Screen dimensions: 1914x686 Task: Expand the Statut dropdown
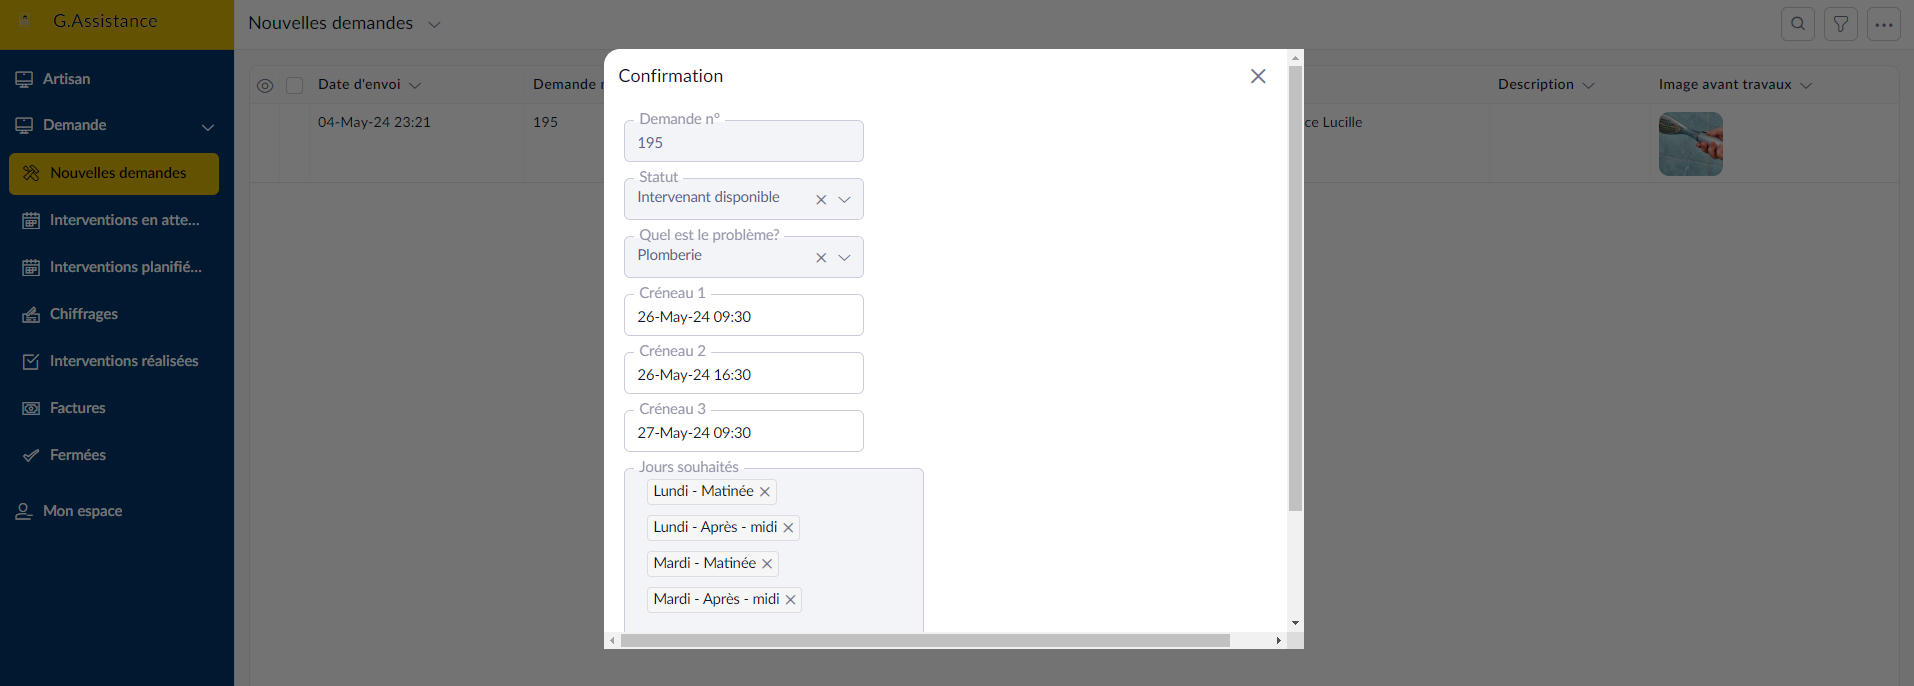845,200
